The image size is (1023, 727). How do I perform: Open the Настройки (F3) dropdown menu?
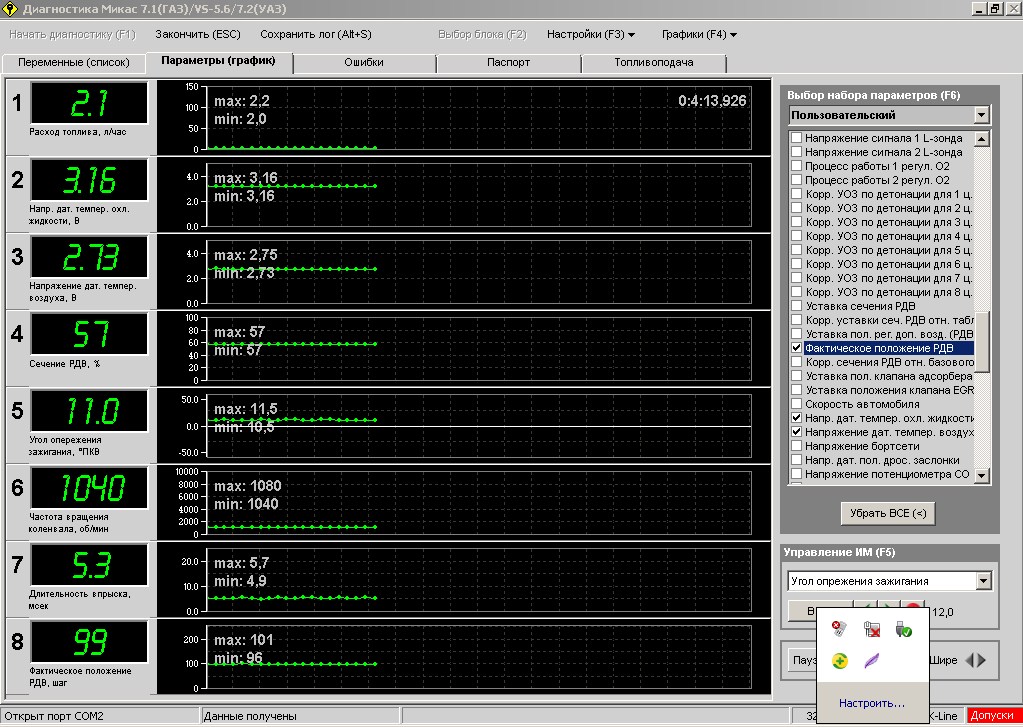(x=591, y=34)
